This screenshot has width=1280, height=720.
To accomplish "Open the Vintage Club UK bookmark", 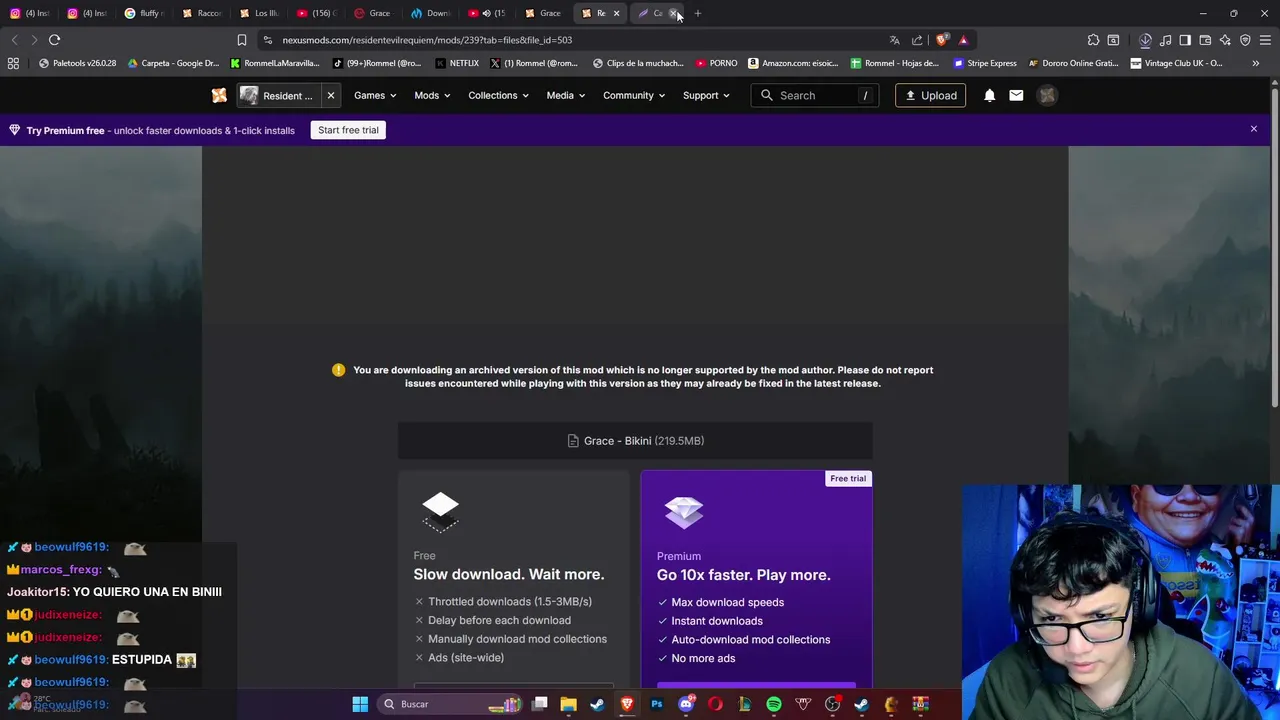I will [1177, 63].
